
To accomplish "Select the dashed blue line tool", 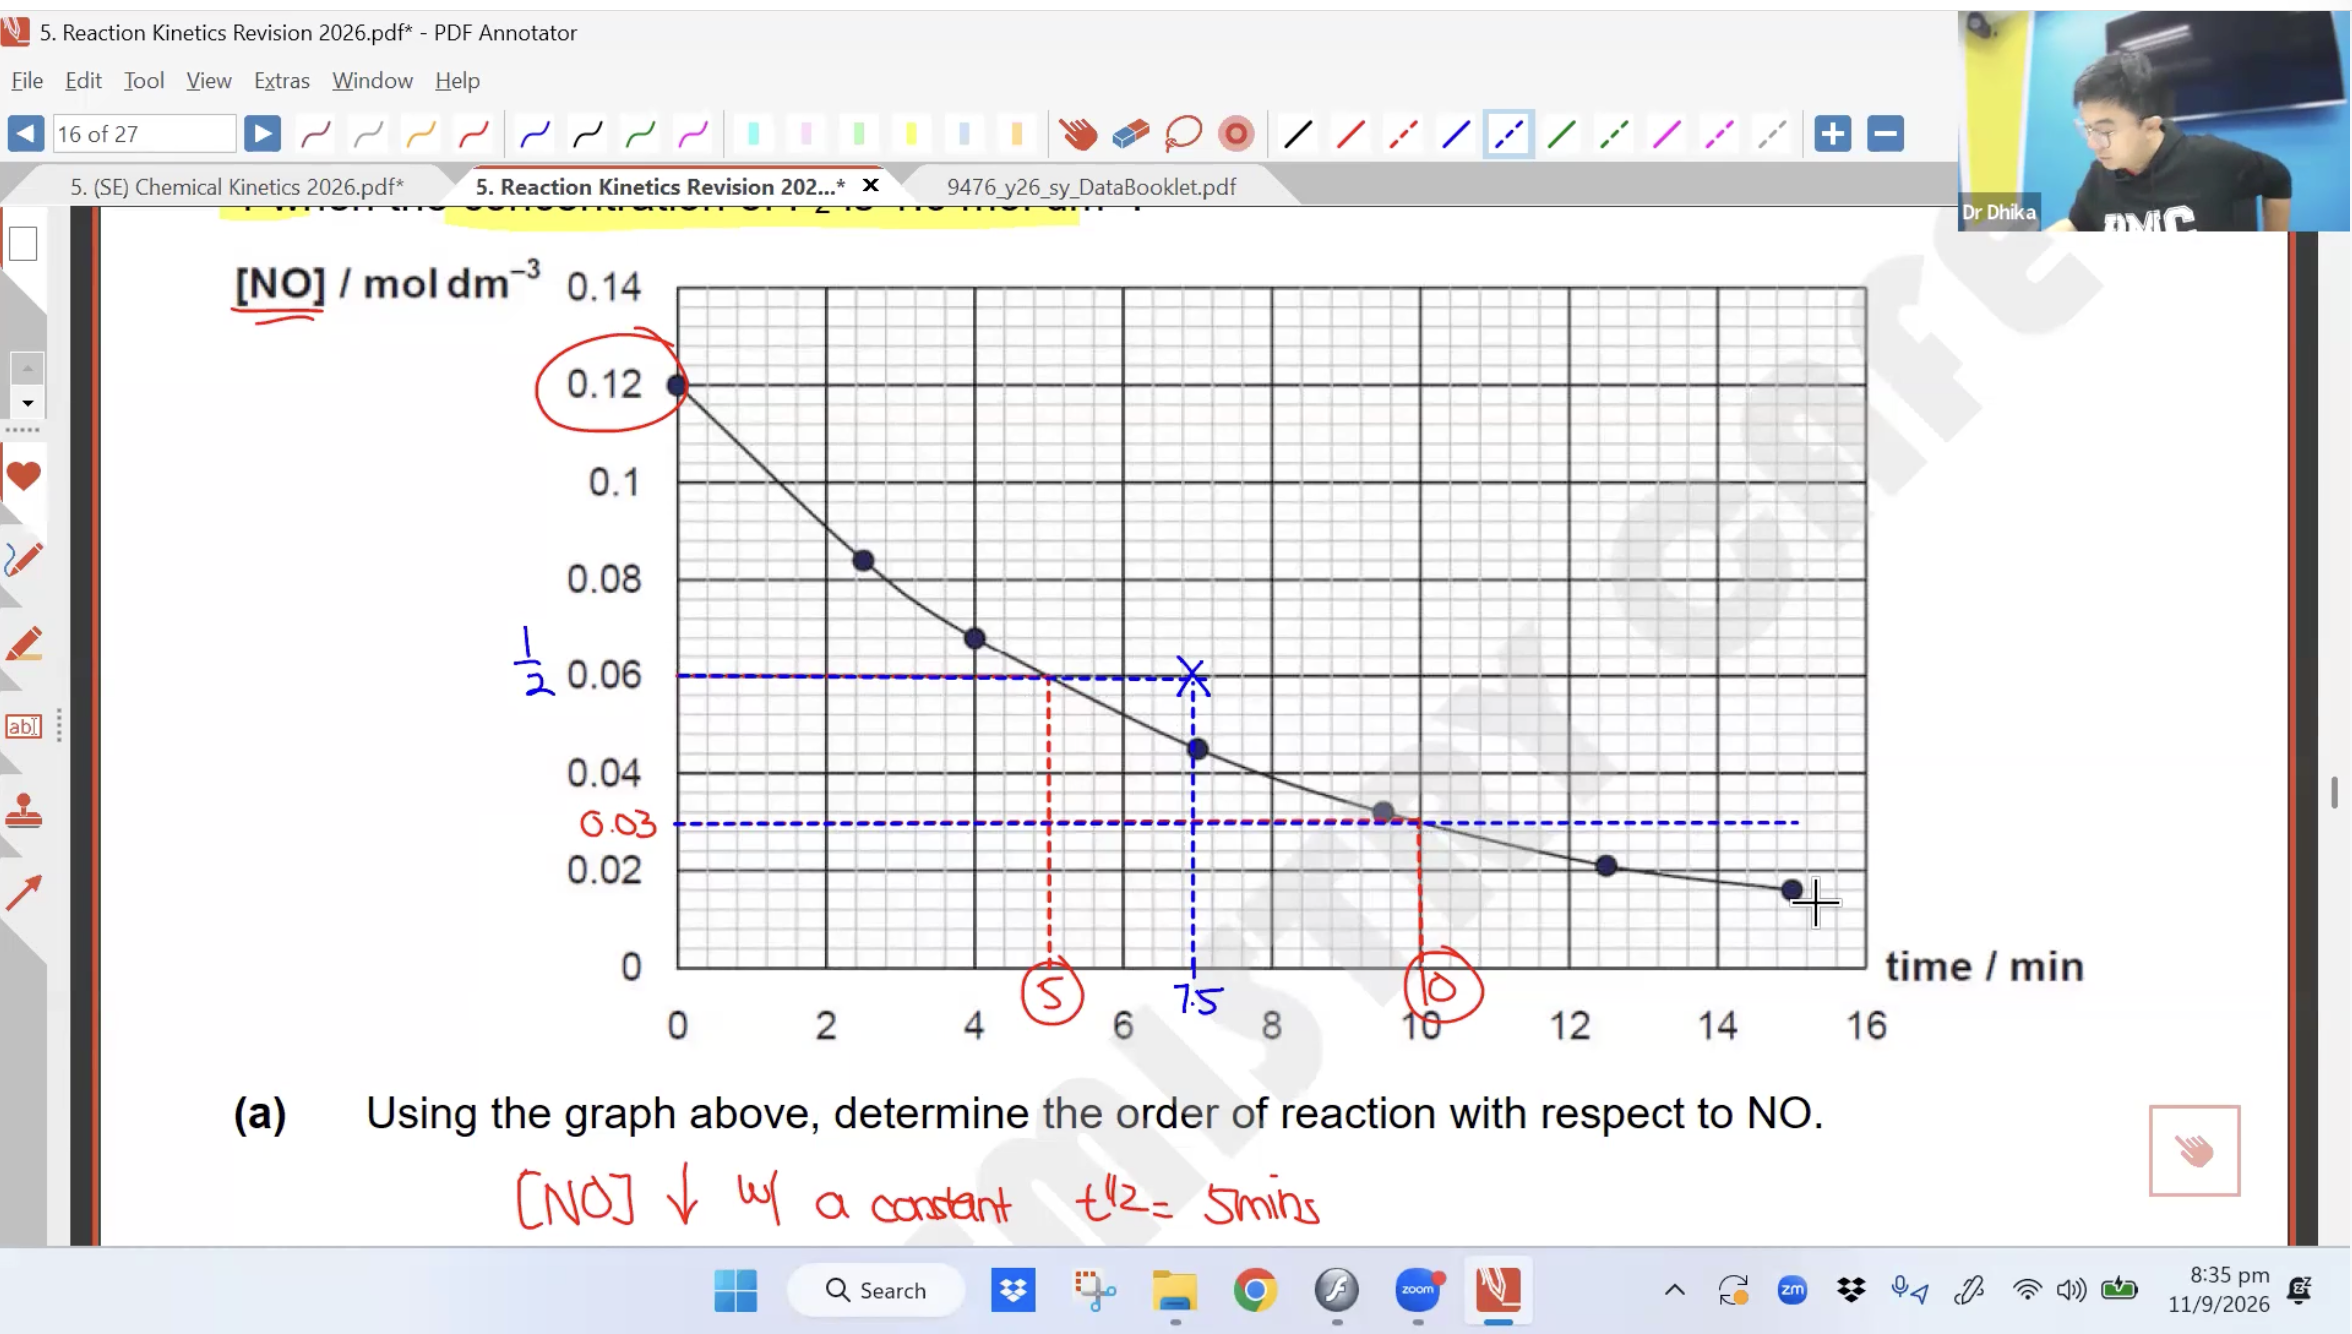I will tap(1508, 134).
